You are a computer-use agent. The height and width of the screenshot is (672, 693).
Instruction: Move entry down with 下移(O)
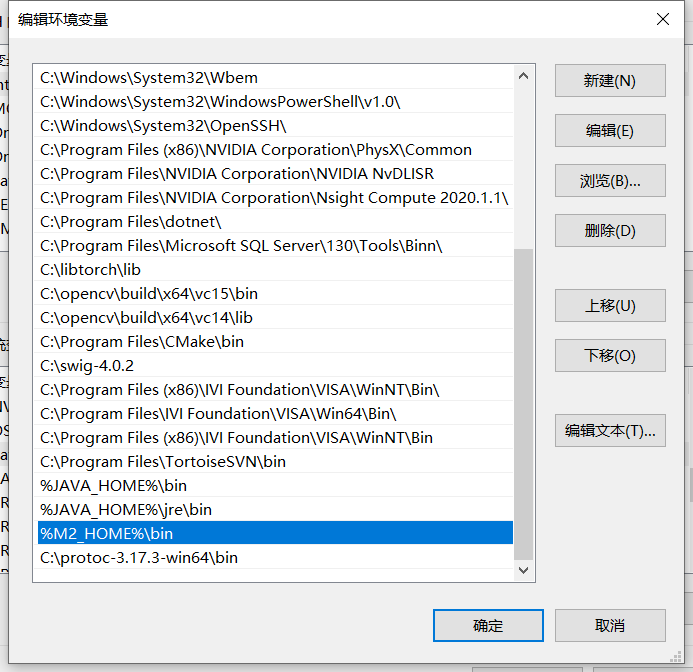coord(610,355)
